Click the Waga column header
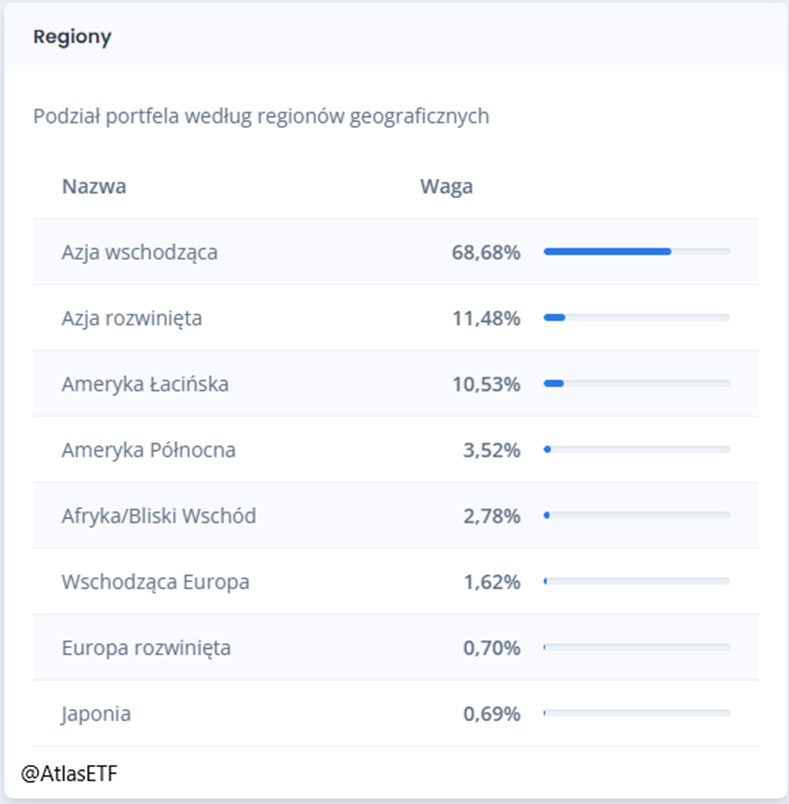The width and height of the screenshot is (789, 804). point(446,186)
